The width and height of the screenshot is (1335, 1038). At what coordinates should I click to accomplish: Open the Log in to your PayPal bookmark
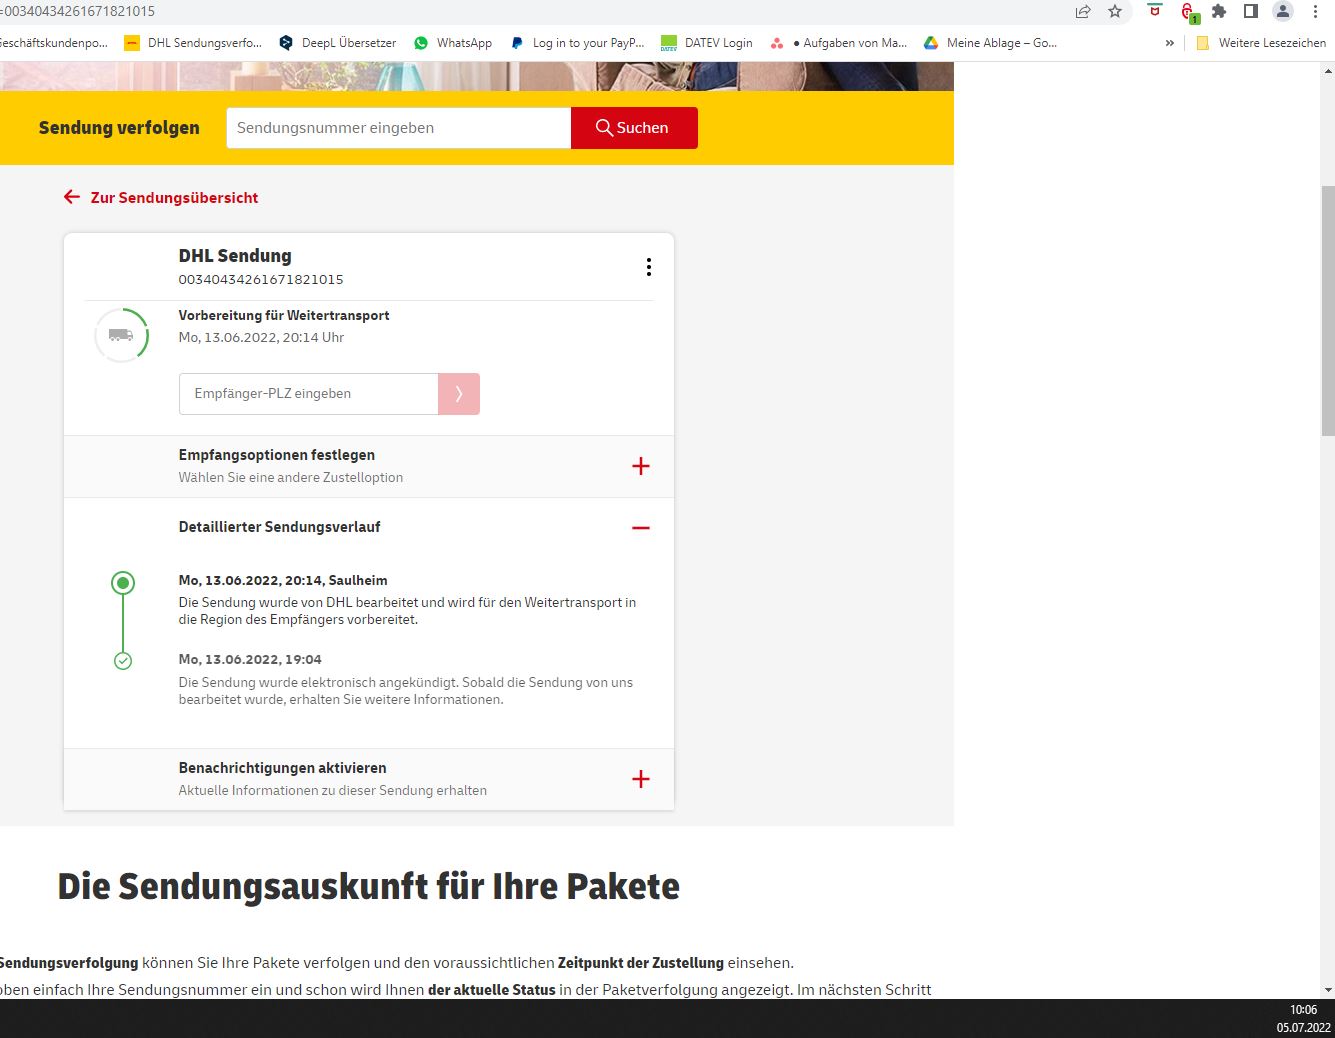577,43
